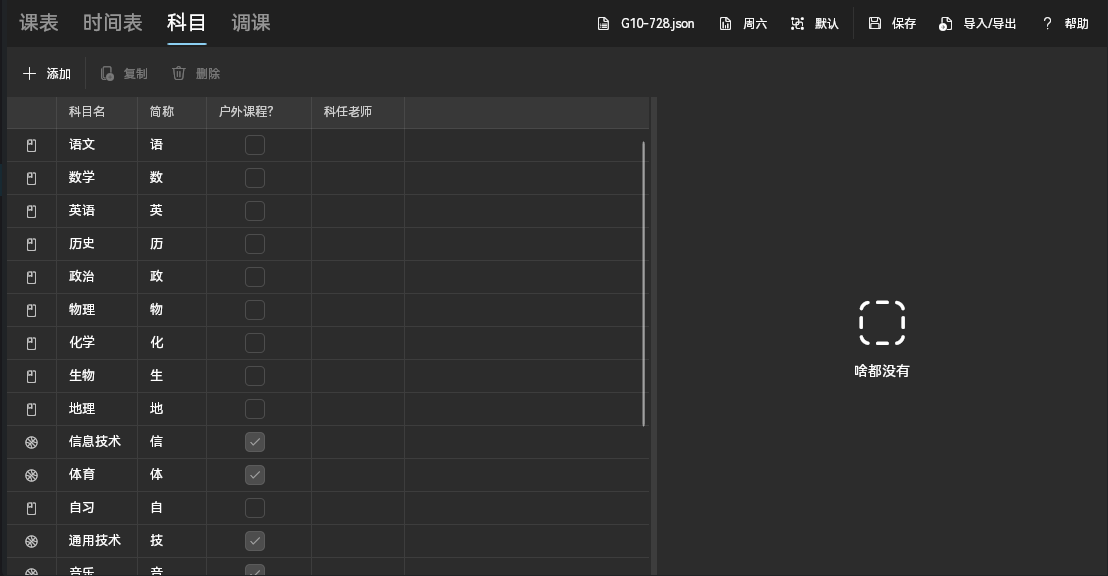Click the G10-728.json file icon

point(603,24)
